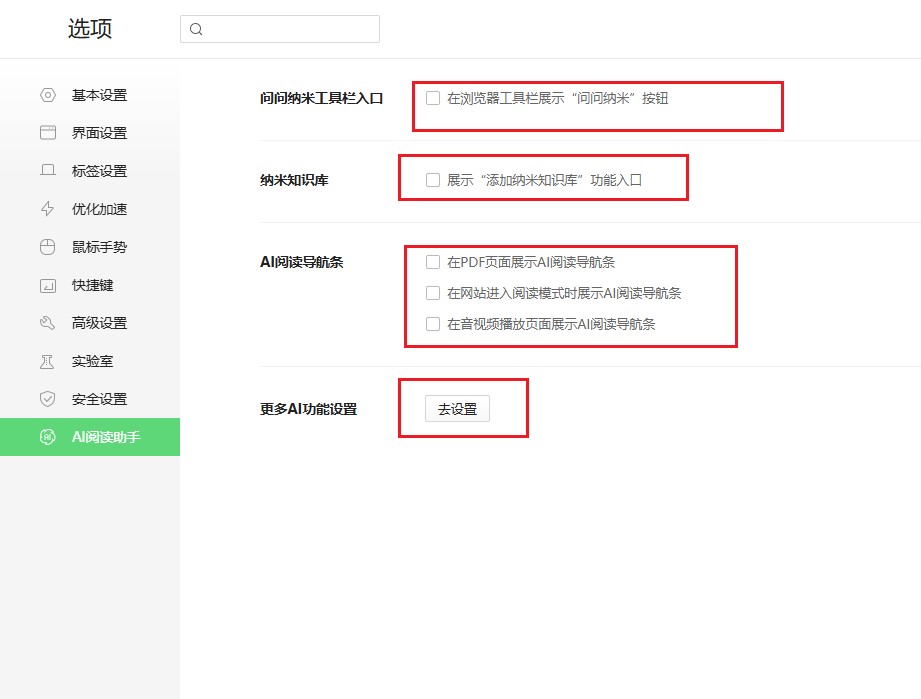Click the magnifier icon in the search box

coord(196,29)
